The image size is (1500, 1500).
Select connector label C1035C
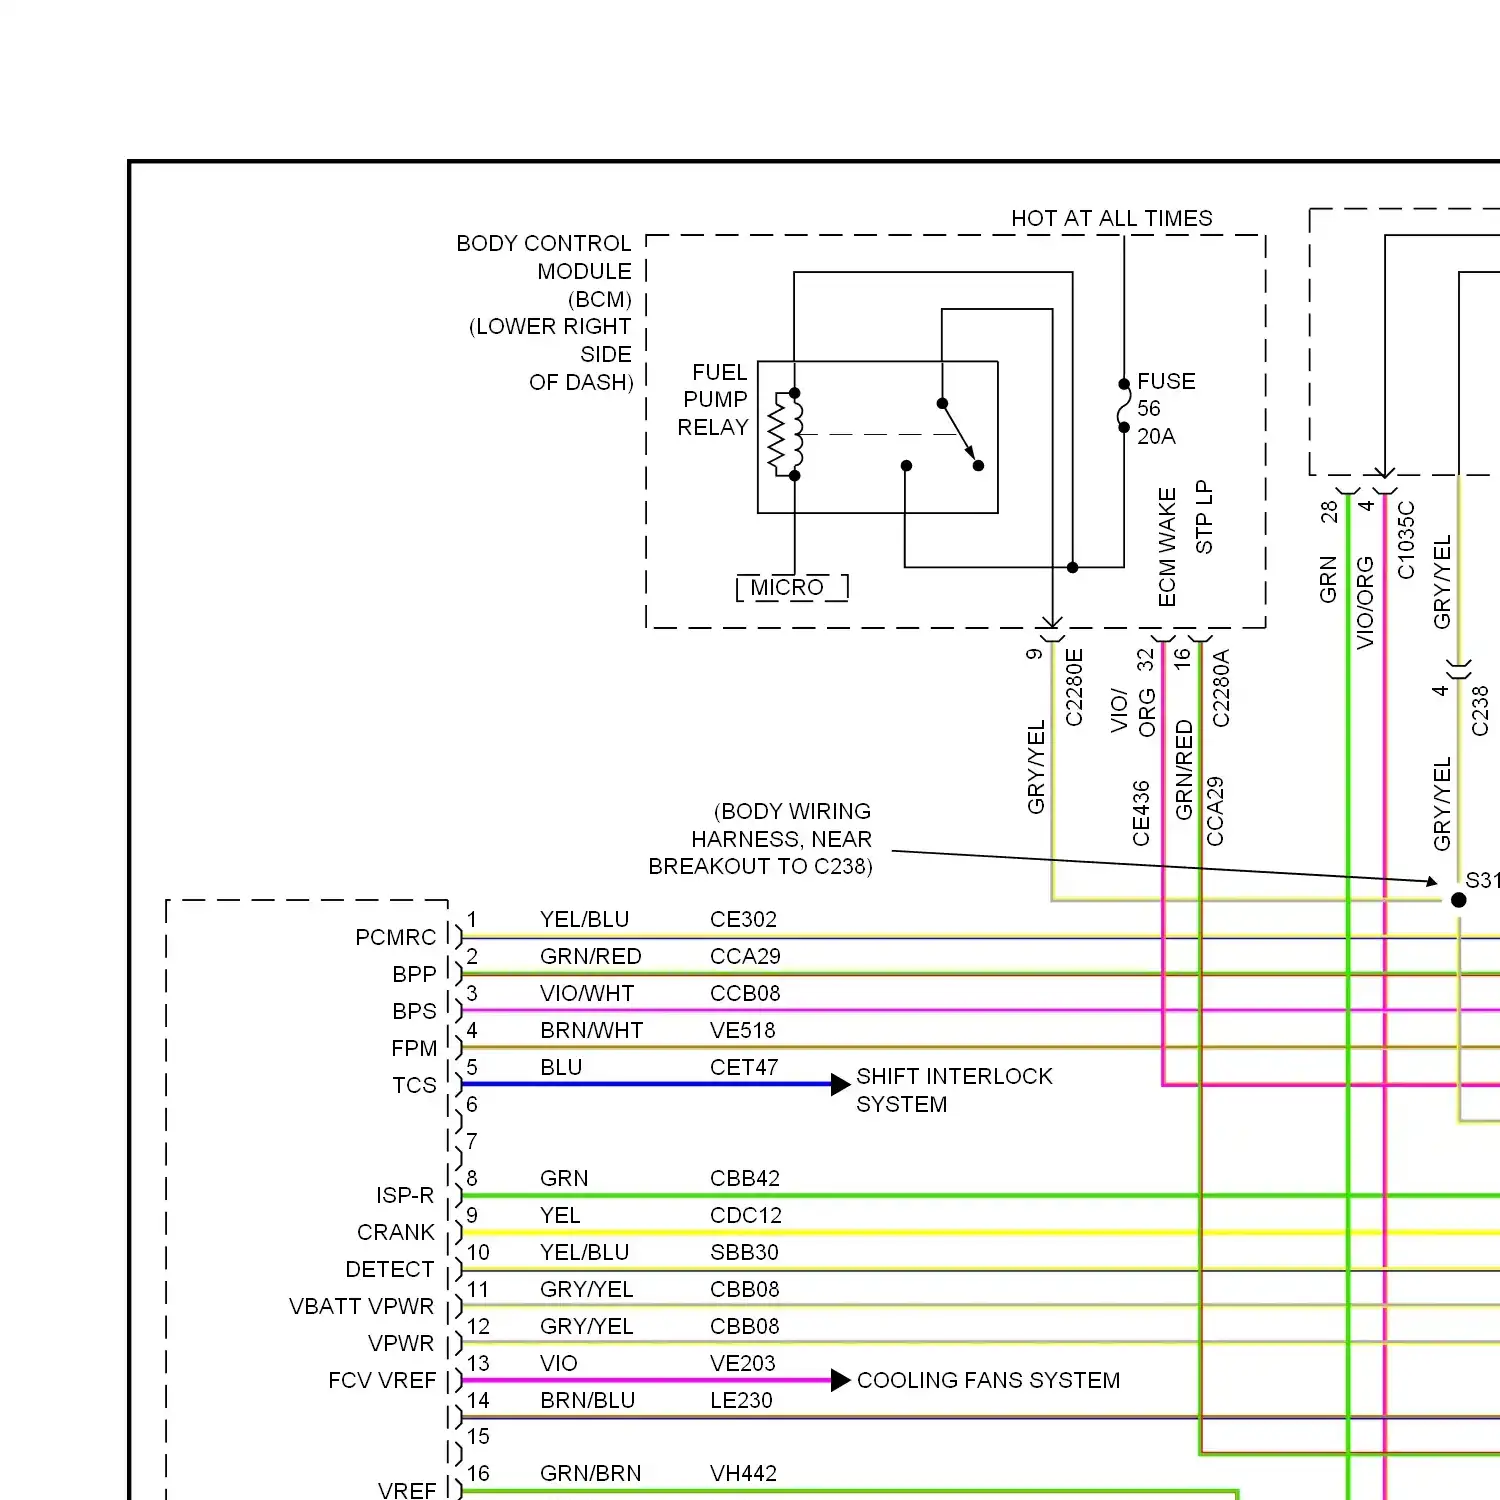[1406, 540]
